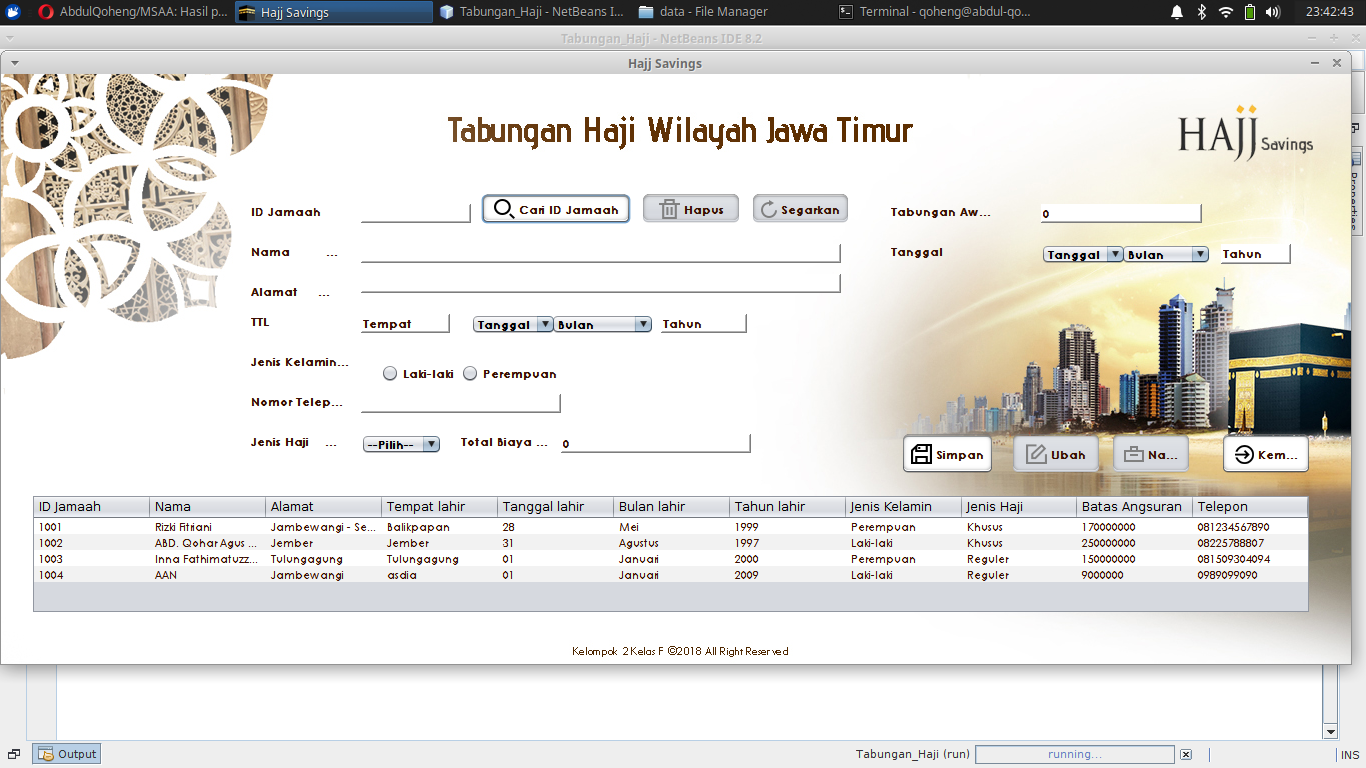Click the Jenis Haji column header
Viewport: 1366px width, 768px height.
[x=1019, y=506]
